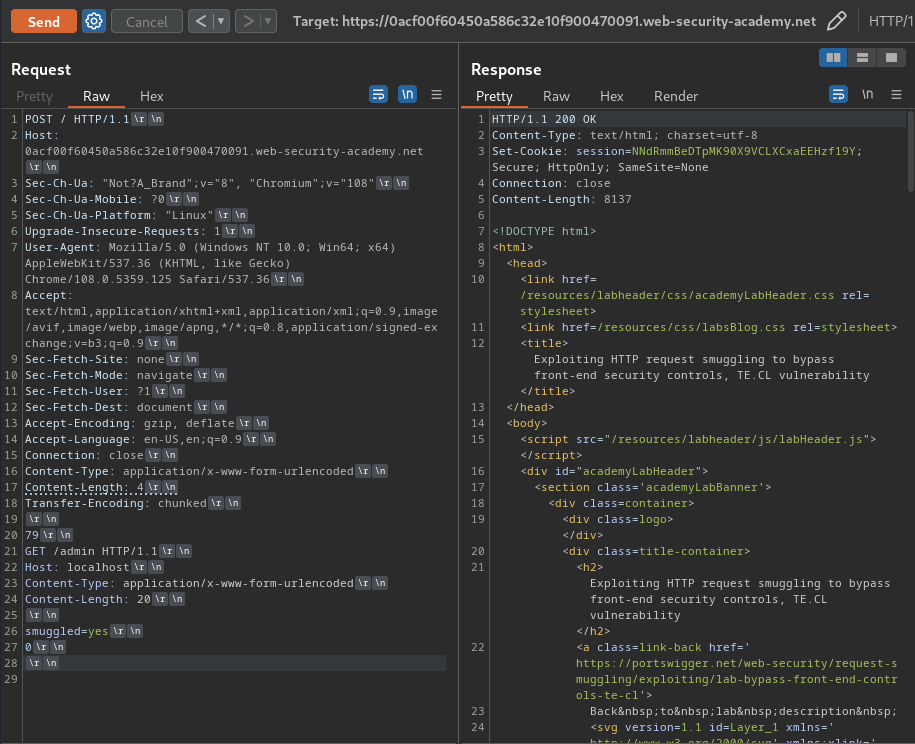Edit target with pencil icon

(837, 22)
